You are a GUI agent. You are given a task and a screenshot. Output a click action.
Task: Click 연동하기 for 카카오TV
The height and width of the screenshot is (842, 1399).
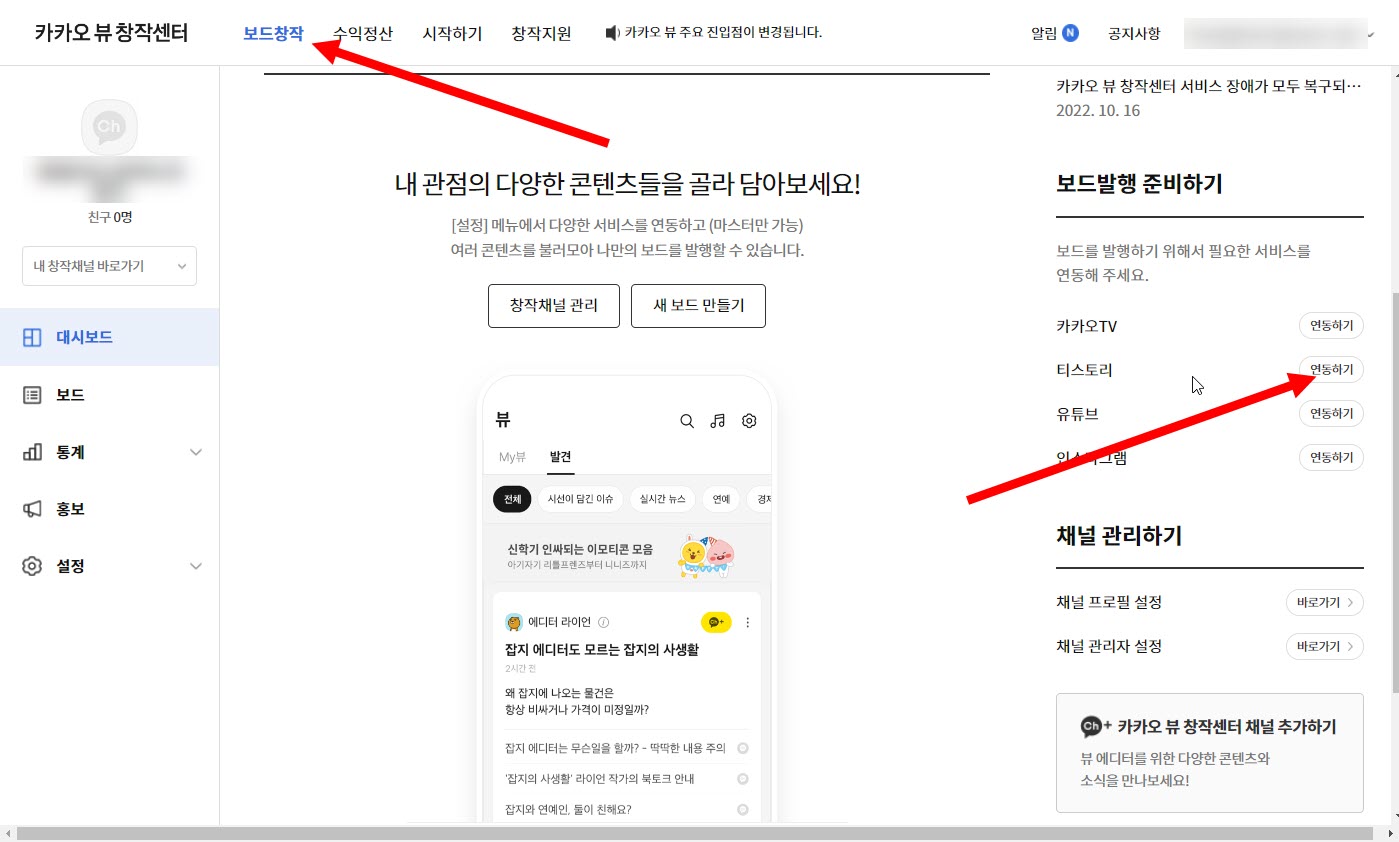click(x=1331, y=326)
